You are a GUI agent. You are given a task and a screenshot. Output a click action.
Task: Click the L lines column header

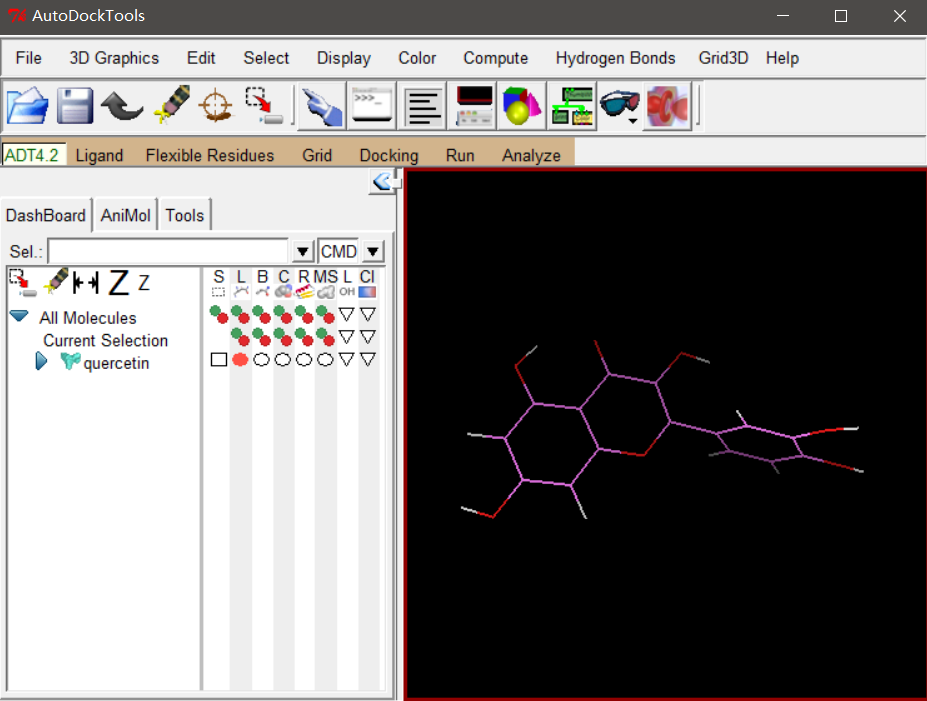click(241, 283)
